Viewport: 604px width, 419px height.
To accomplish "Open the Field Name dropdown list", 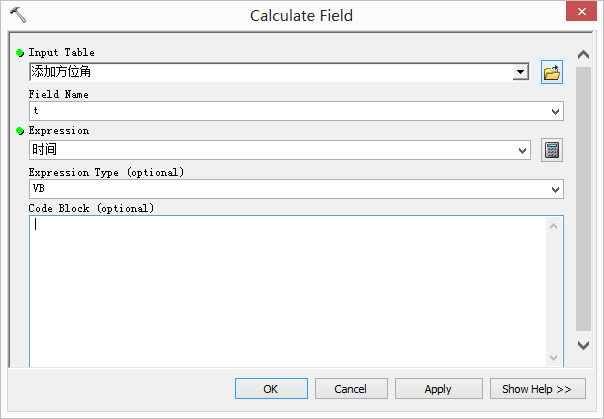I will click(x=555, y=111).
